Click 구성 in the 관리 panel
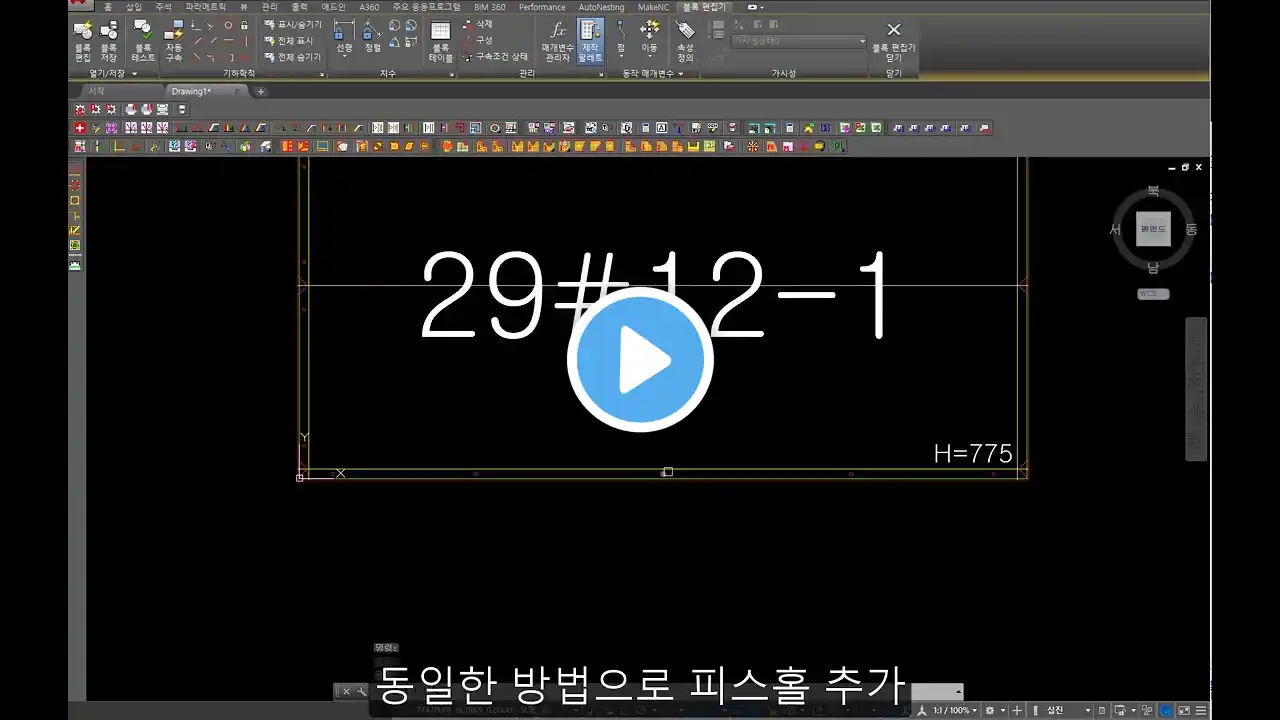This screenshot has width=1280, height=720. click(x=478, y=41)
